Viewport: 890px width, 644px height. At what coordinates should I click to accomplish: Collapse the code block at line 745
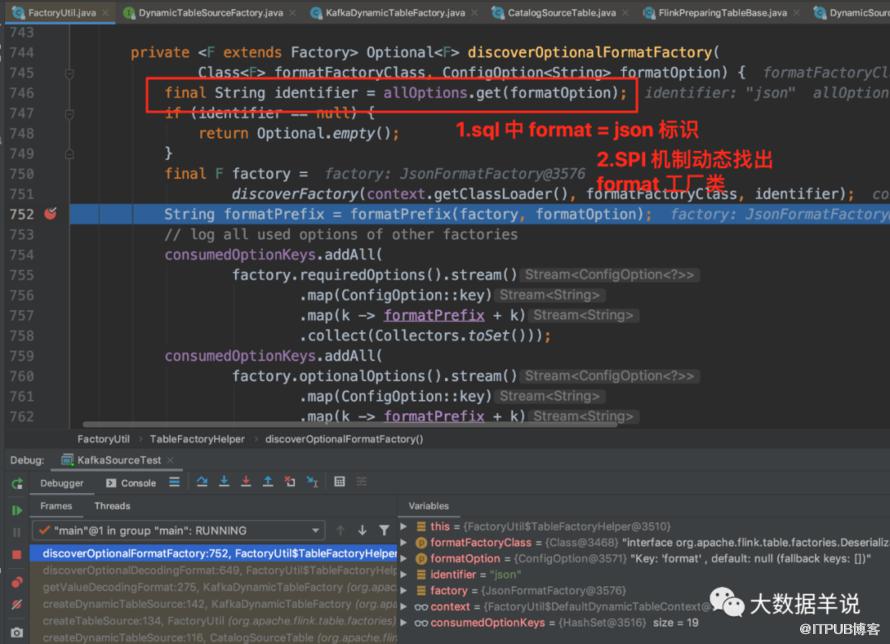point(69,73)
